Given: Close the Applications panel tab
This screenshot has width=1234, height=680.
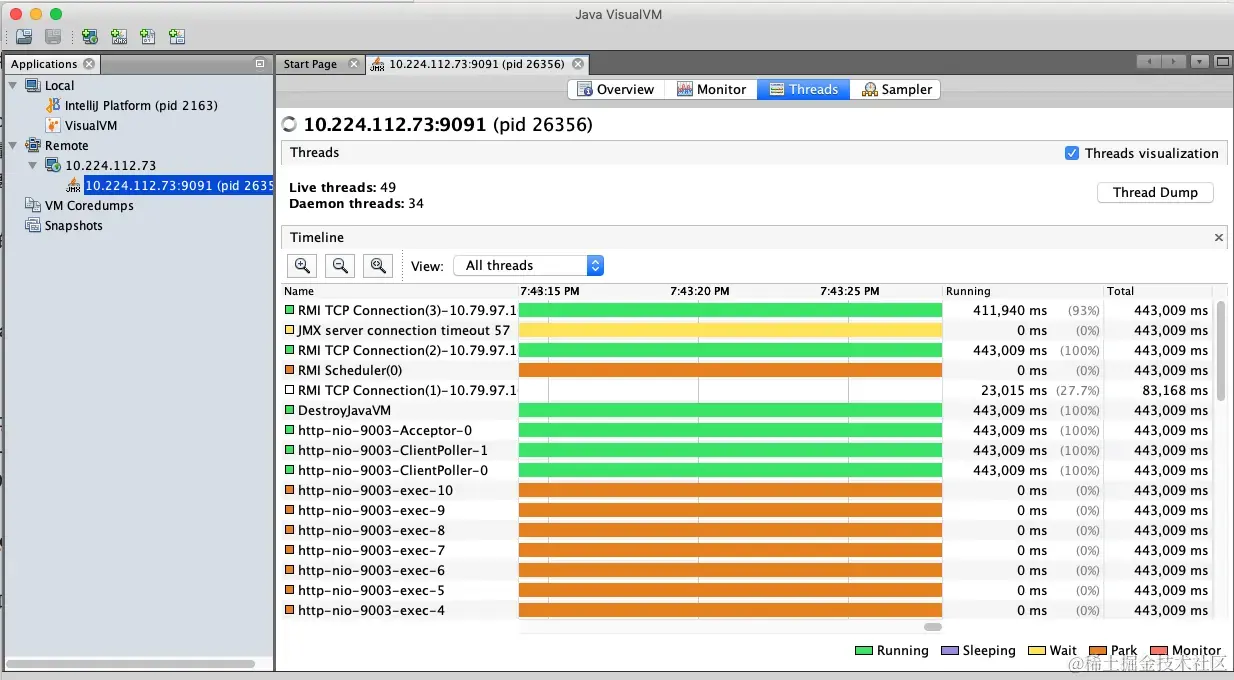Looking at the screenshot, I should pos(89,63).
